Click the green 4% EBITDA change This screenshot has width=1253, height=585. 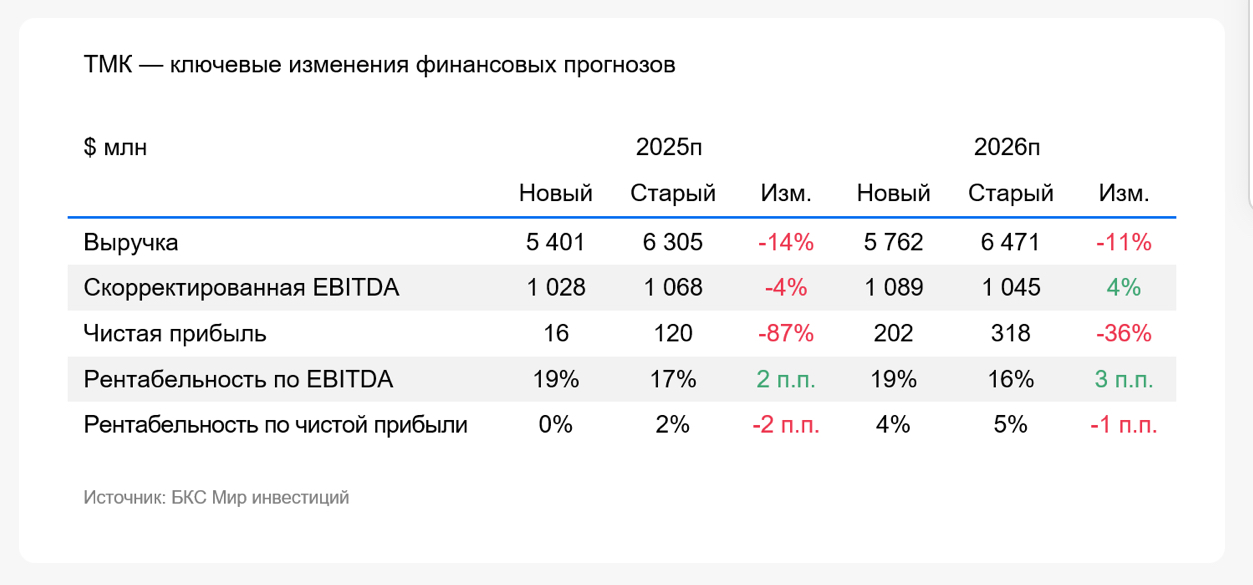(x=1123, y=288)
